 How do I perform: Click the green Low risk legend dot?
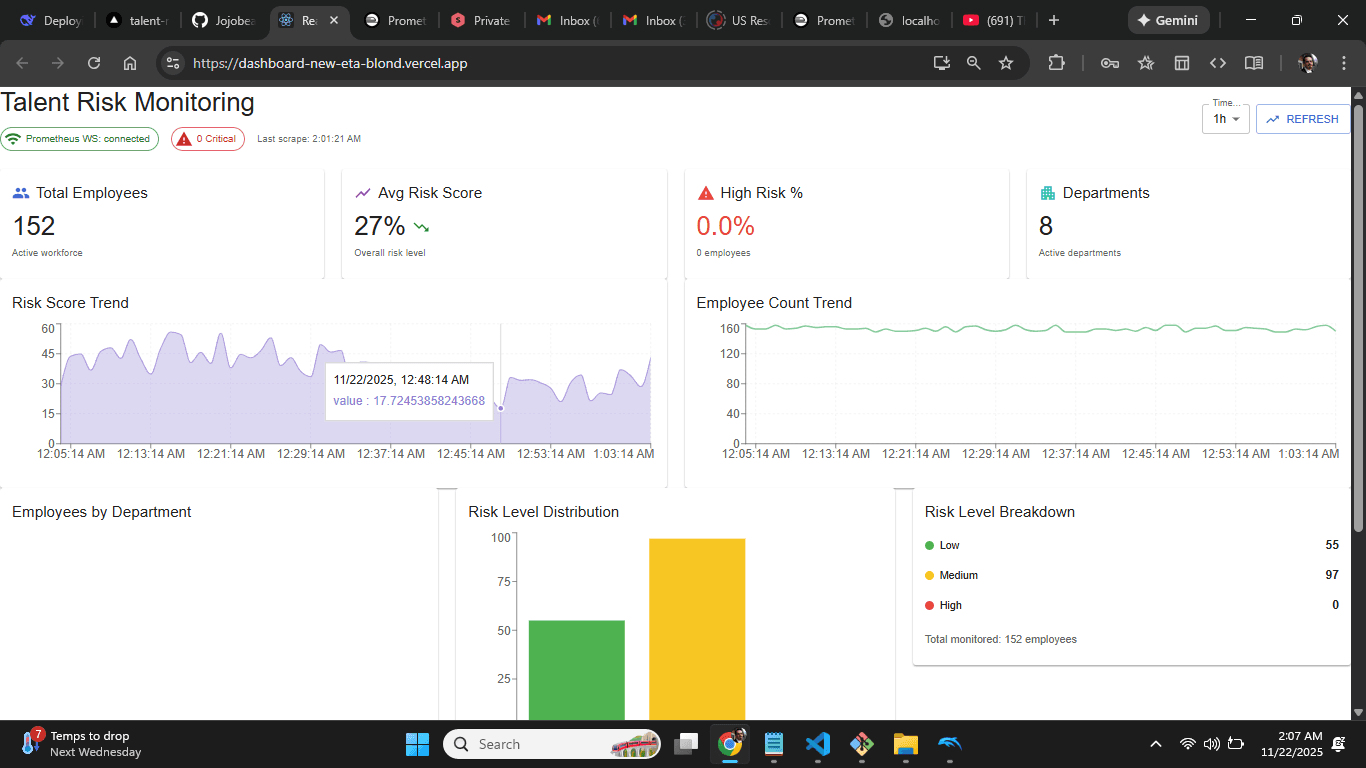tap(930, 545)
